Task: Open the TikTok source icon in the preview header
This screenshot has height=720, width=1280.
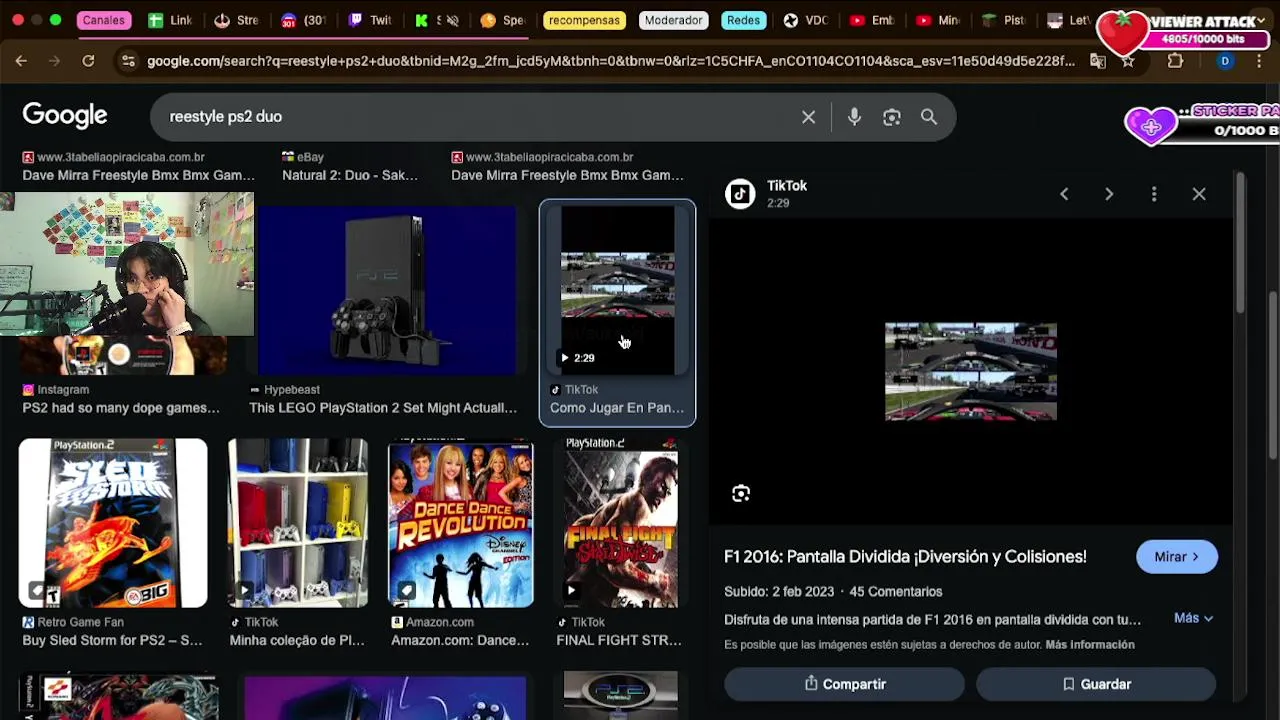Action: [x=740, y=194]
